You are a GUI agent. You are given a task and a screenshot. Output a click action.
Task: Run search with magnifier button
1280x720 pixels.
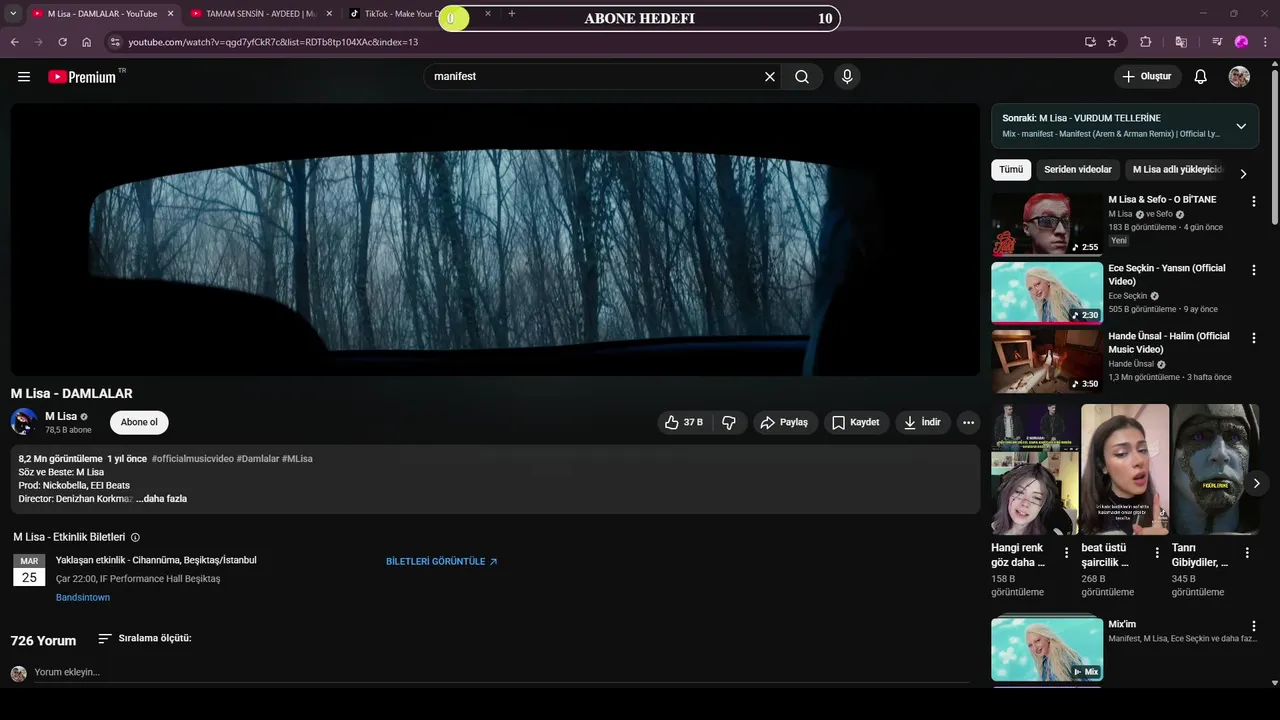coord(802,77)
